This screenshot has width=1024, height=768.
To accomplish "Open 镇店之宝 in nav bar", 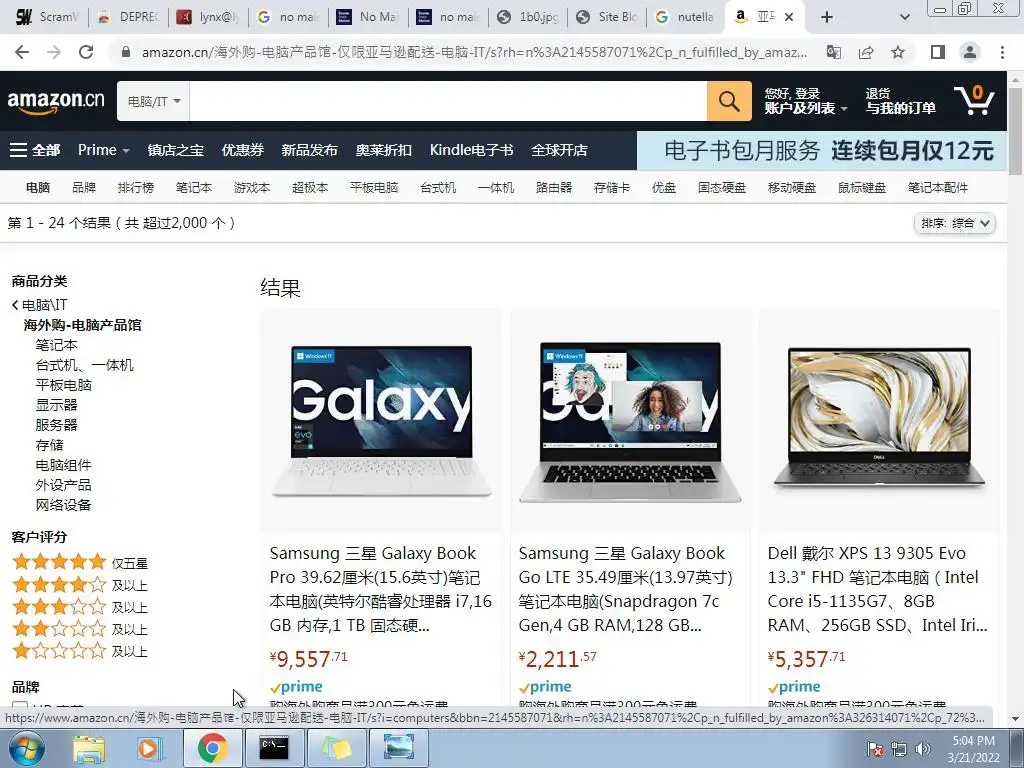I will (176, 150).
